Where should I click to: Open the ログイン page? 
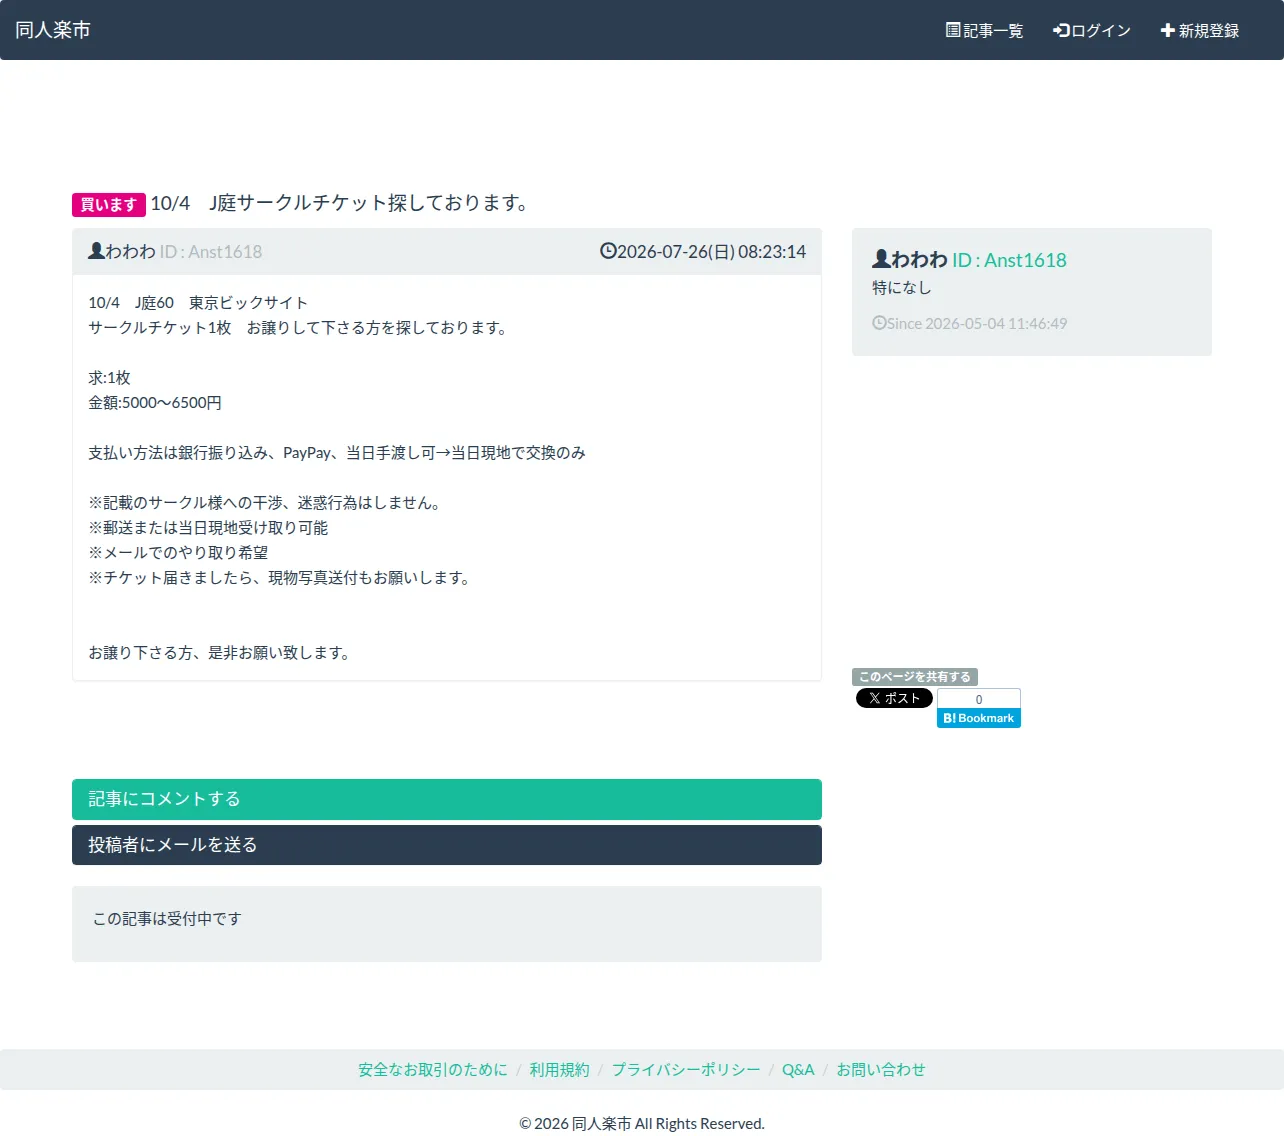coord(1092,31)
